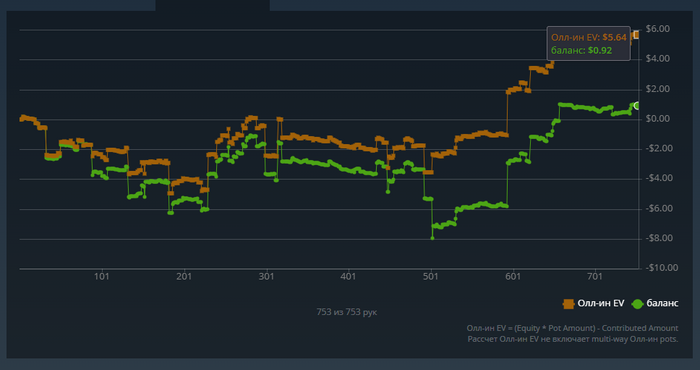Click the -$10.00 y-axis label
This screenshot has height=370, width=700.
[661, 268]
